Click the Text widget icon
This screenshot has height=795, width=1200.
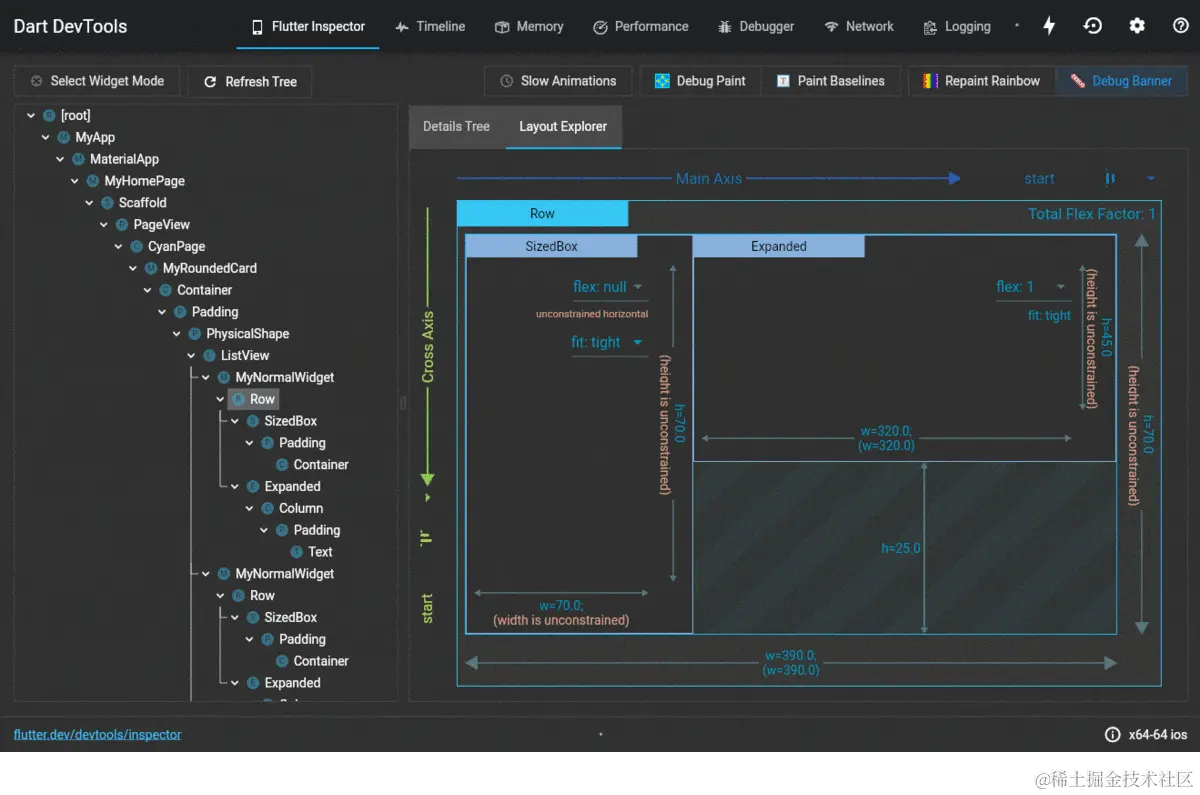pos(296,552)
